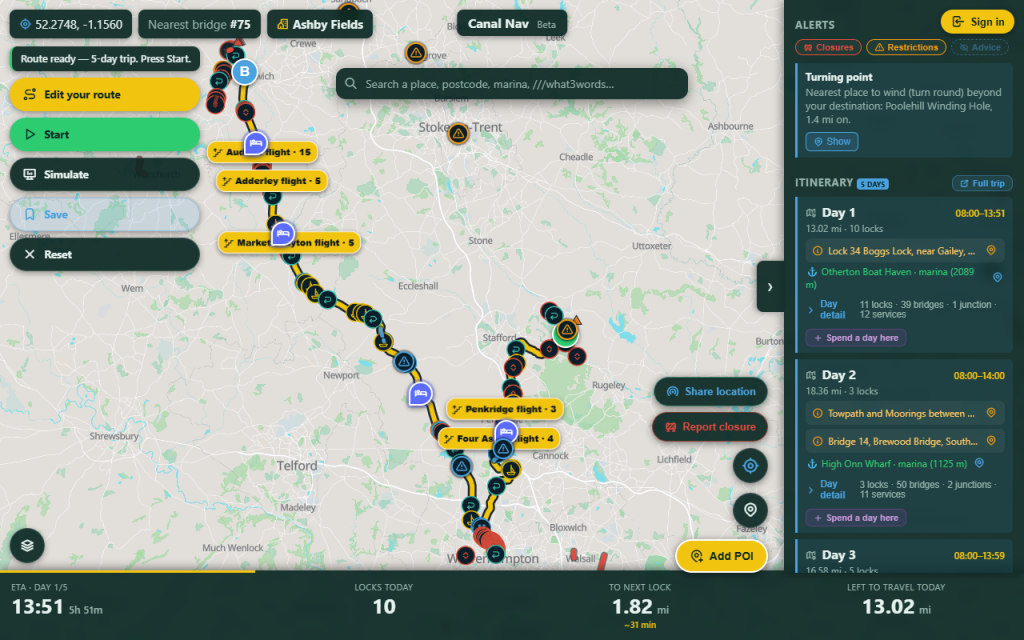The image size is (1024, 640).
Task: Open the Nearest bridge #75 chip
Action: [x=199, y=24]
